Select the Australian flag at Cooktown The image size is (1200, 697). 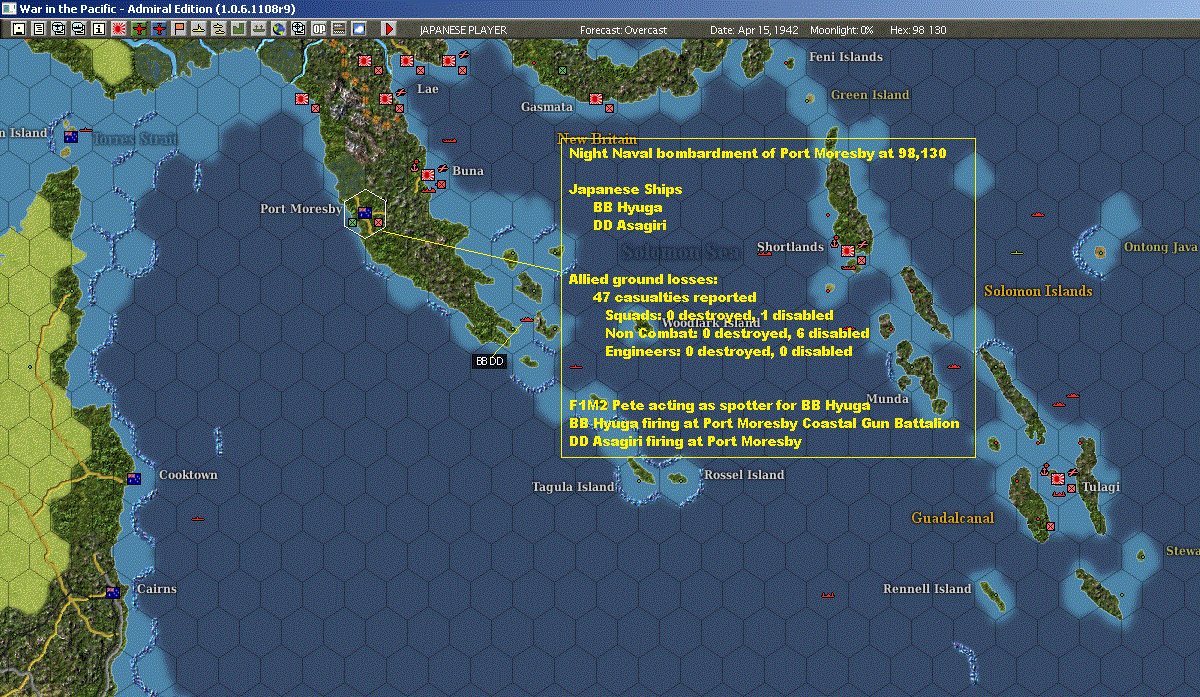click(x=133, y=478)
